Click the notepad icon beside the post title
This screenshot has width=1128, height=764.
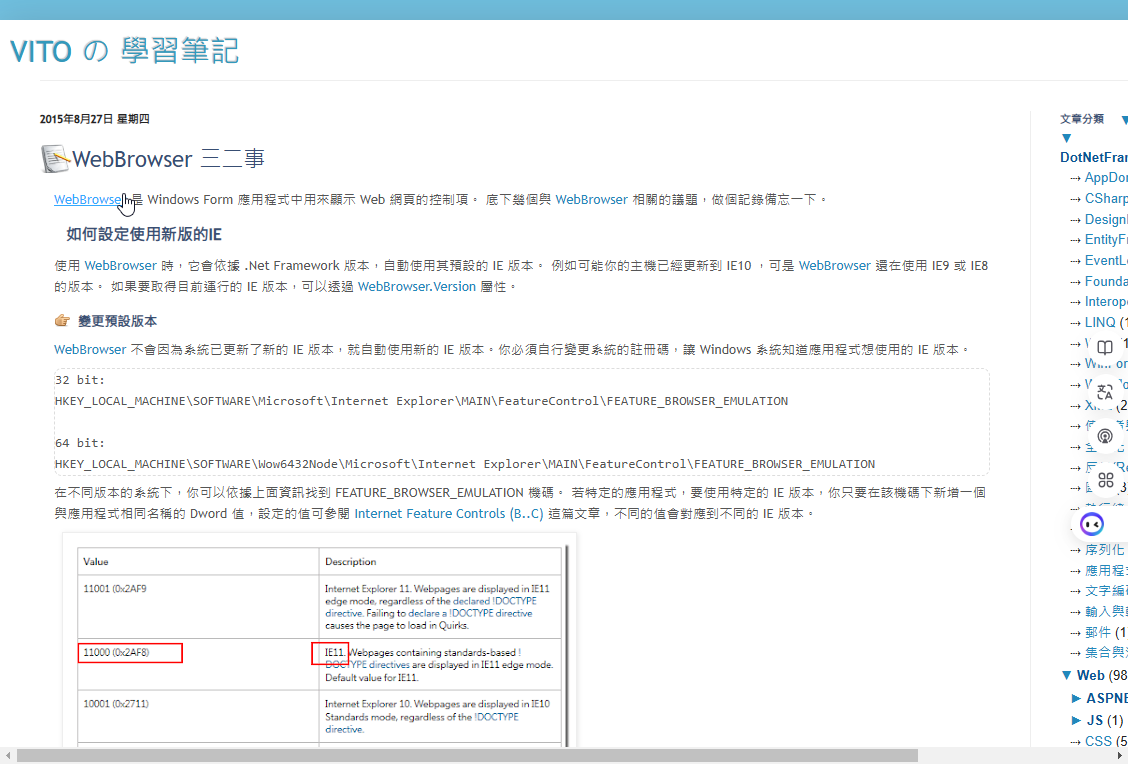pyautogui.click(x=55, y=159)
